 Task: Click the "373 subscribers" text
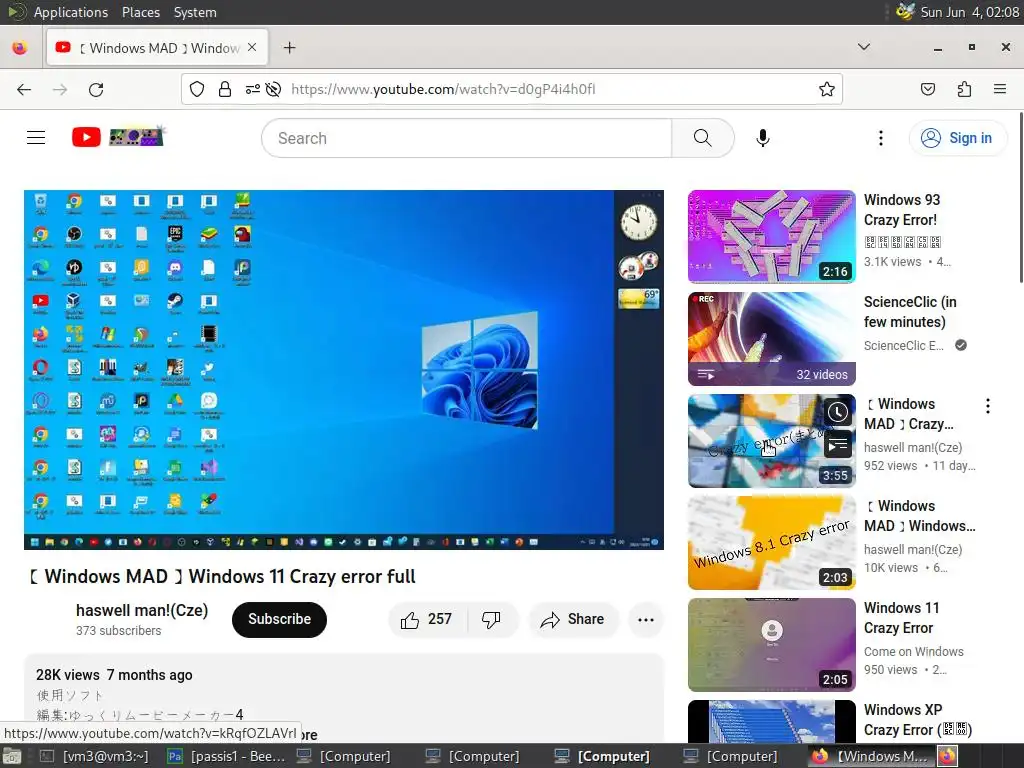[118, 631]
